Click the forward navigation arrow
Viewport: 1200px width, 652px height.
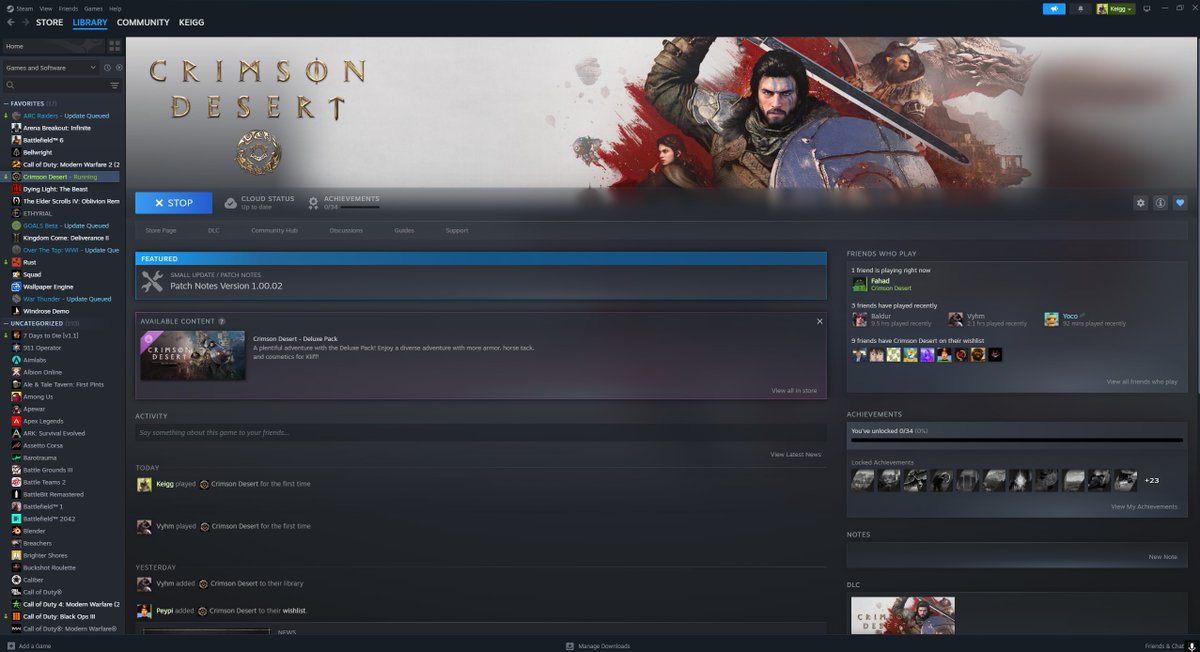point(24,22)
